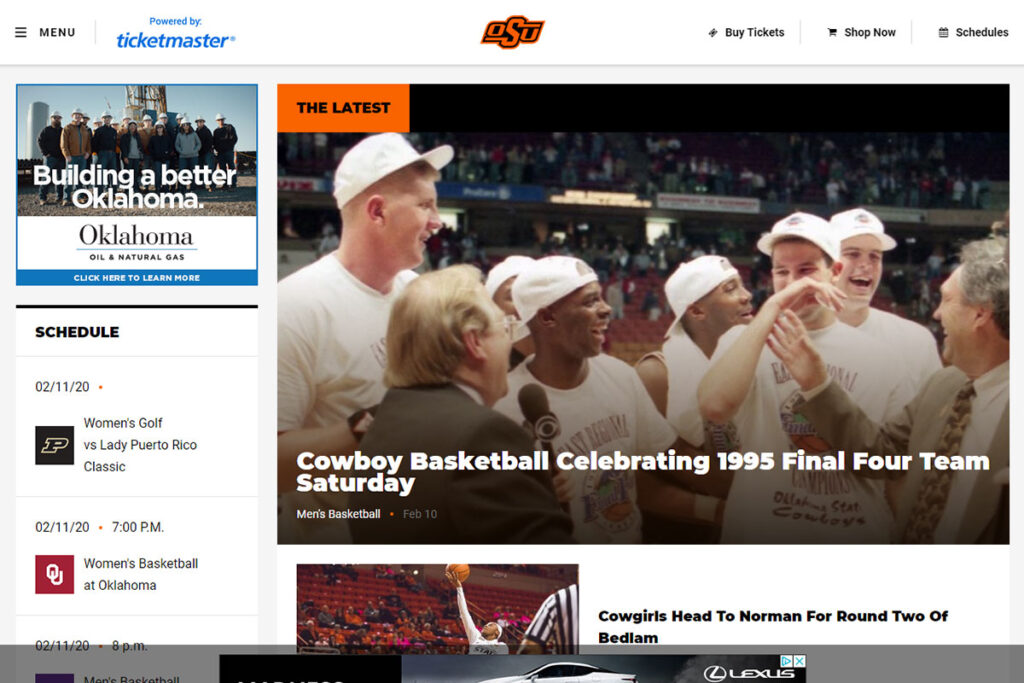This screenshot has width=1024, height=683.
Task: Click Men's Basketball tag under headline
Action: coord(338,514)
